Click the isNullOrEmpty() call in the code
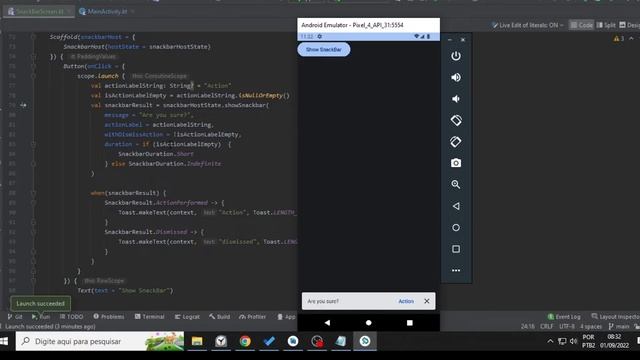Image resolution: width=640 pixels, height=360 pixels. [x=264, y=96]
